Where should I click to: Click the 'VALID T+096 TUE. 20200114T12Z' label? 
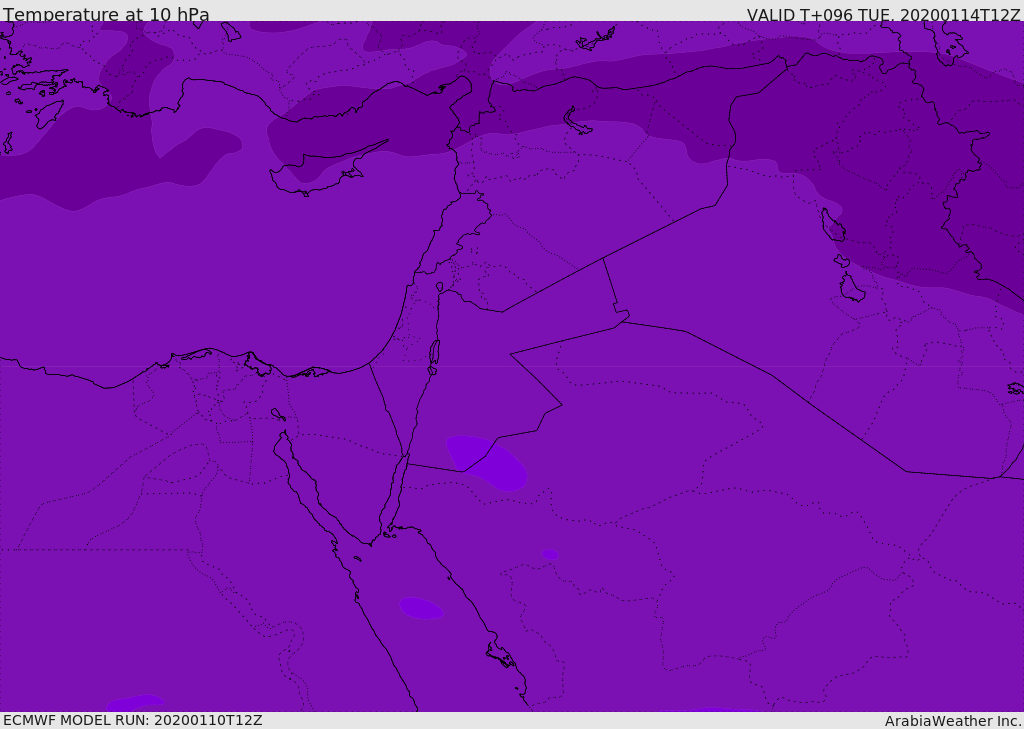click(883, 15)
